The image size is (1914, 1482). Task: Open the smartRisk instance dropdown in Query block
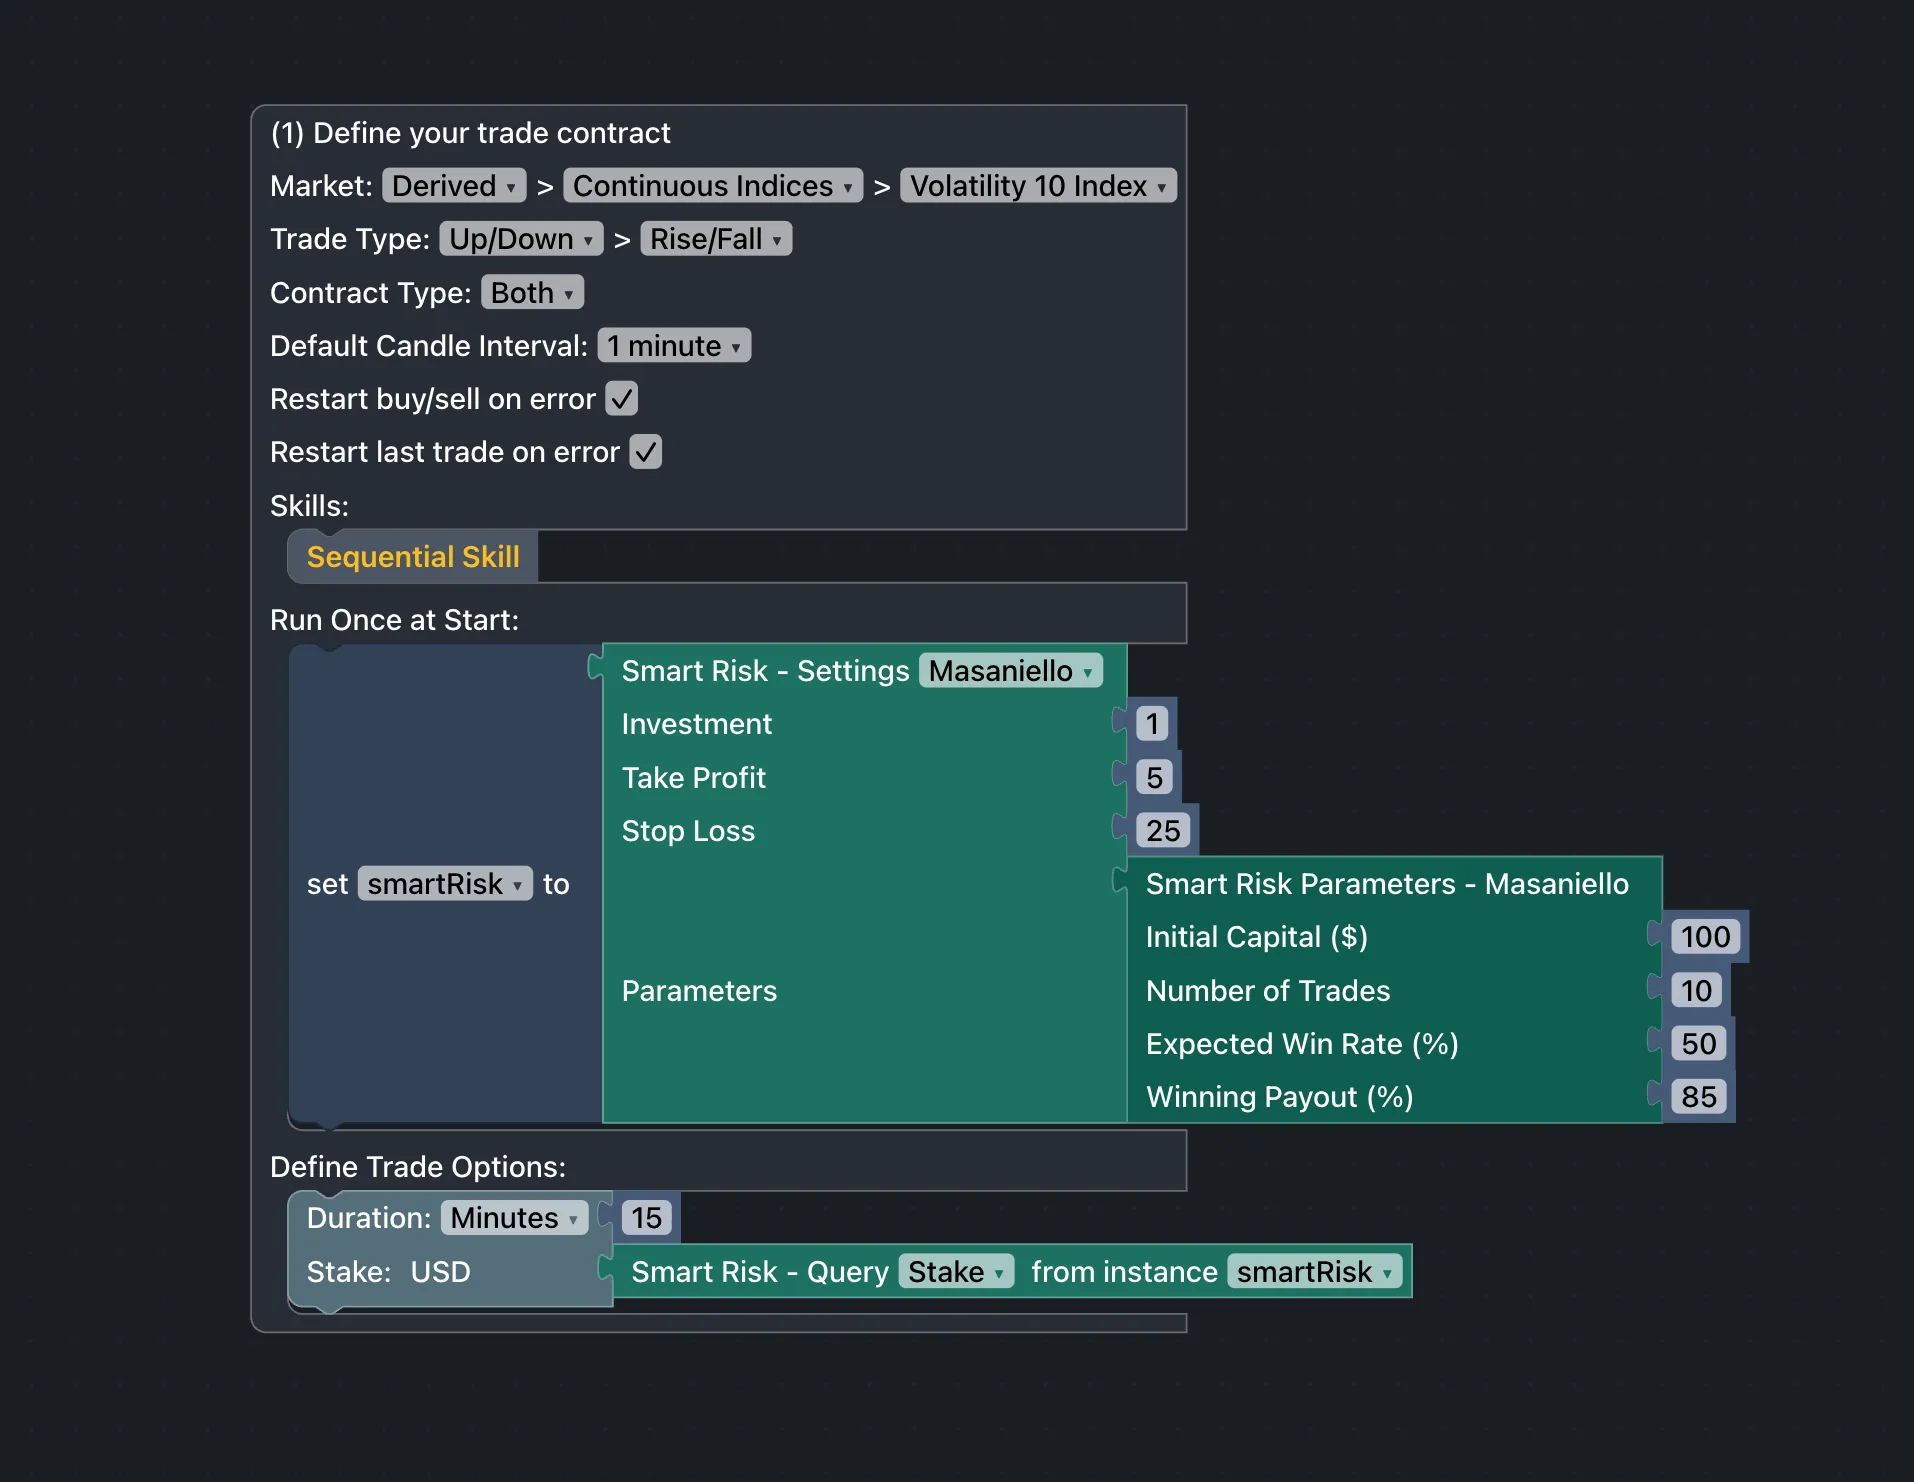(x=1315, y=1272)
